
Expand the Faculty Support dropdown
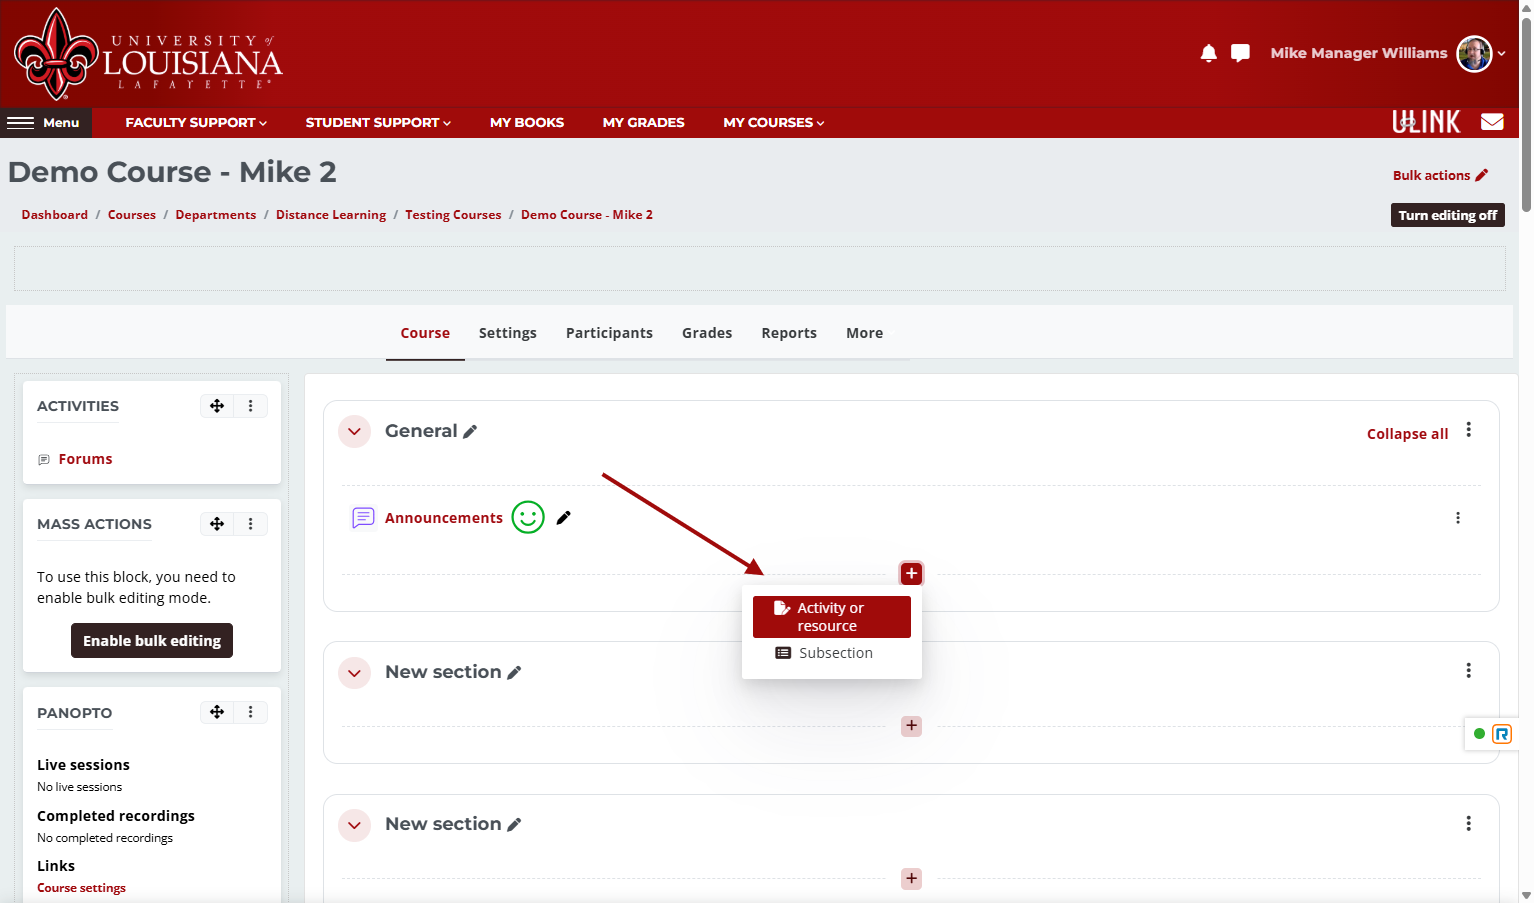(196, 123)
